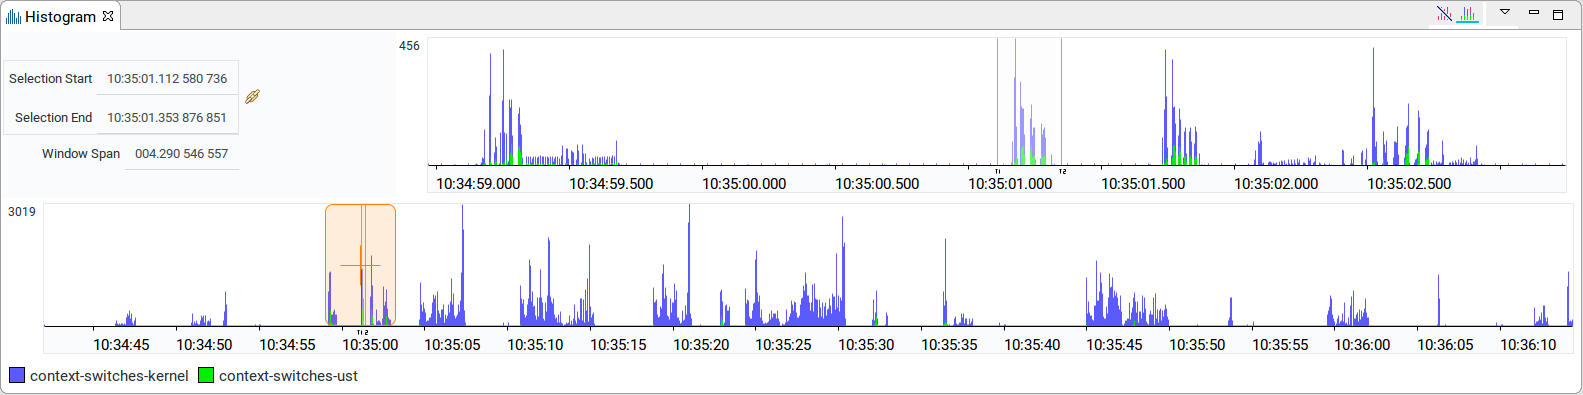Image resolution: width=1583 pixels, height=395 pixels.
Task: Click the context-switches-kernel legend label
Action: click(x=109, y=376)
